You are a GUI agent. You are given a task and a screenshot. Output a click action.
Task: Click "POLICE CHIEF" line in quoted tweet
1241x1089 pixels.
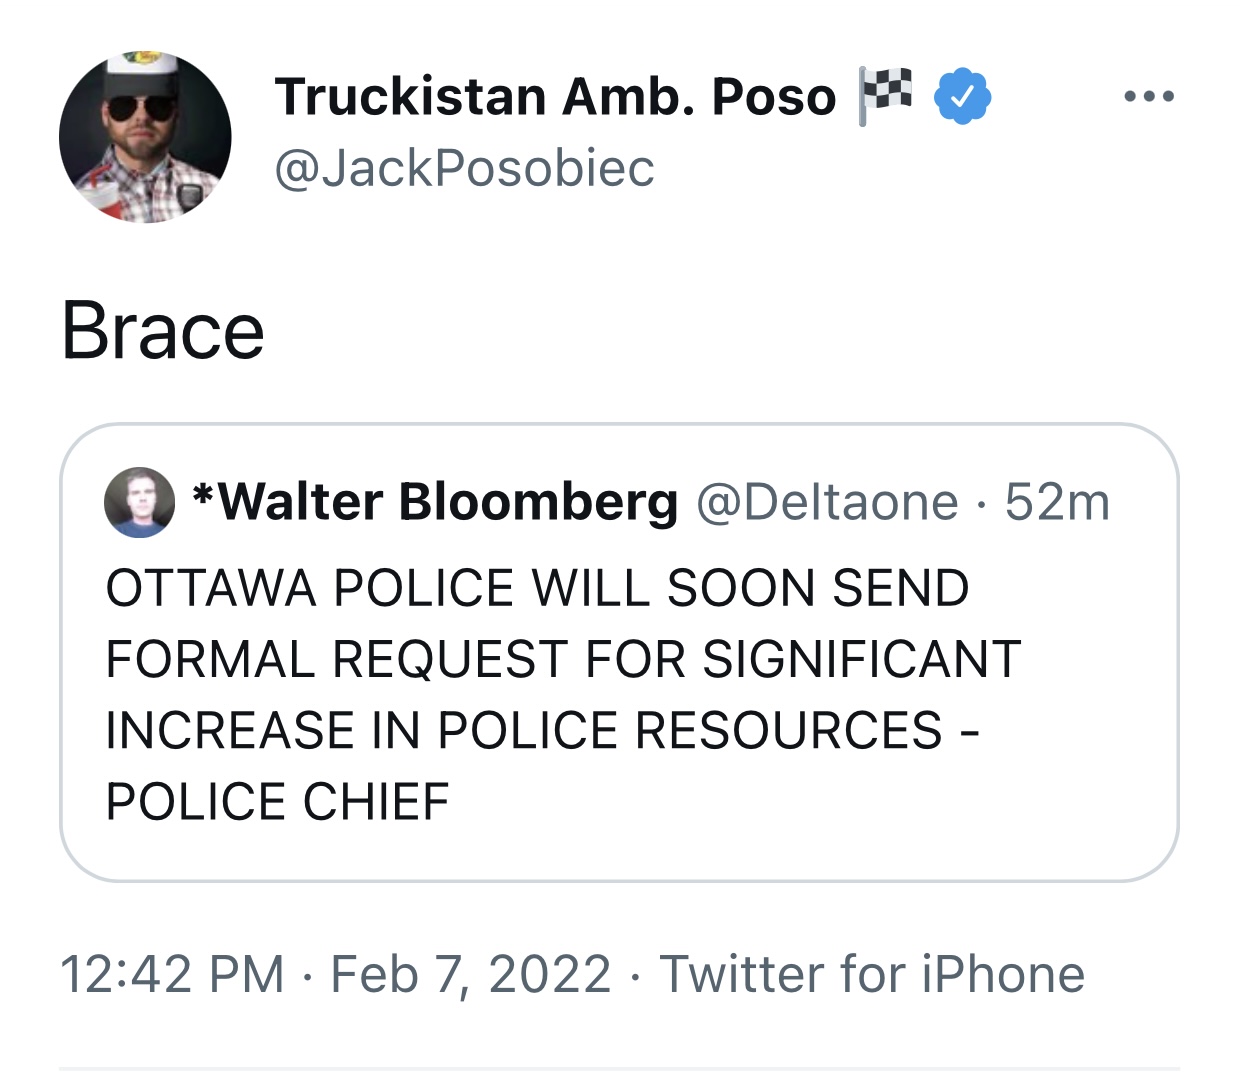(278, 802)
